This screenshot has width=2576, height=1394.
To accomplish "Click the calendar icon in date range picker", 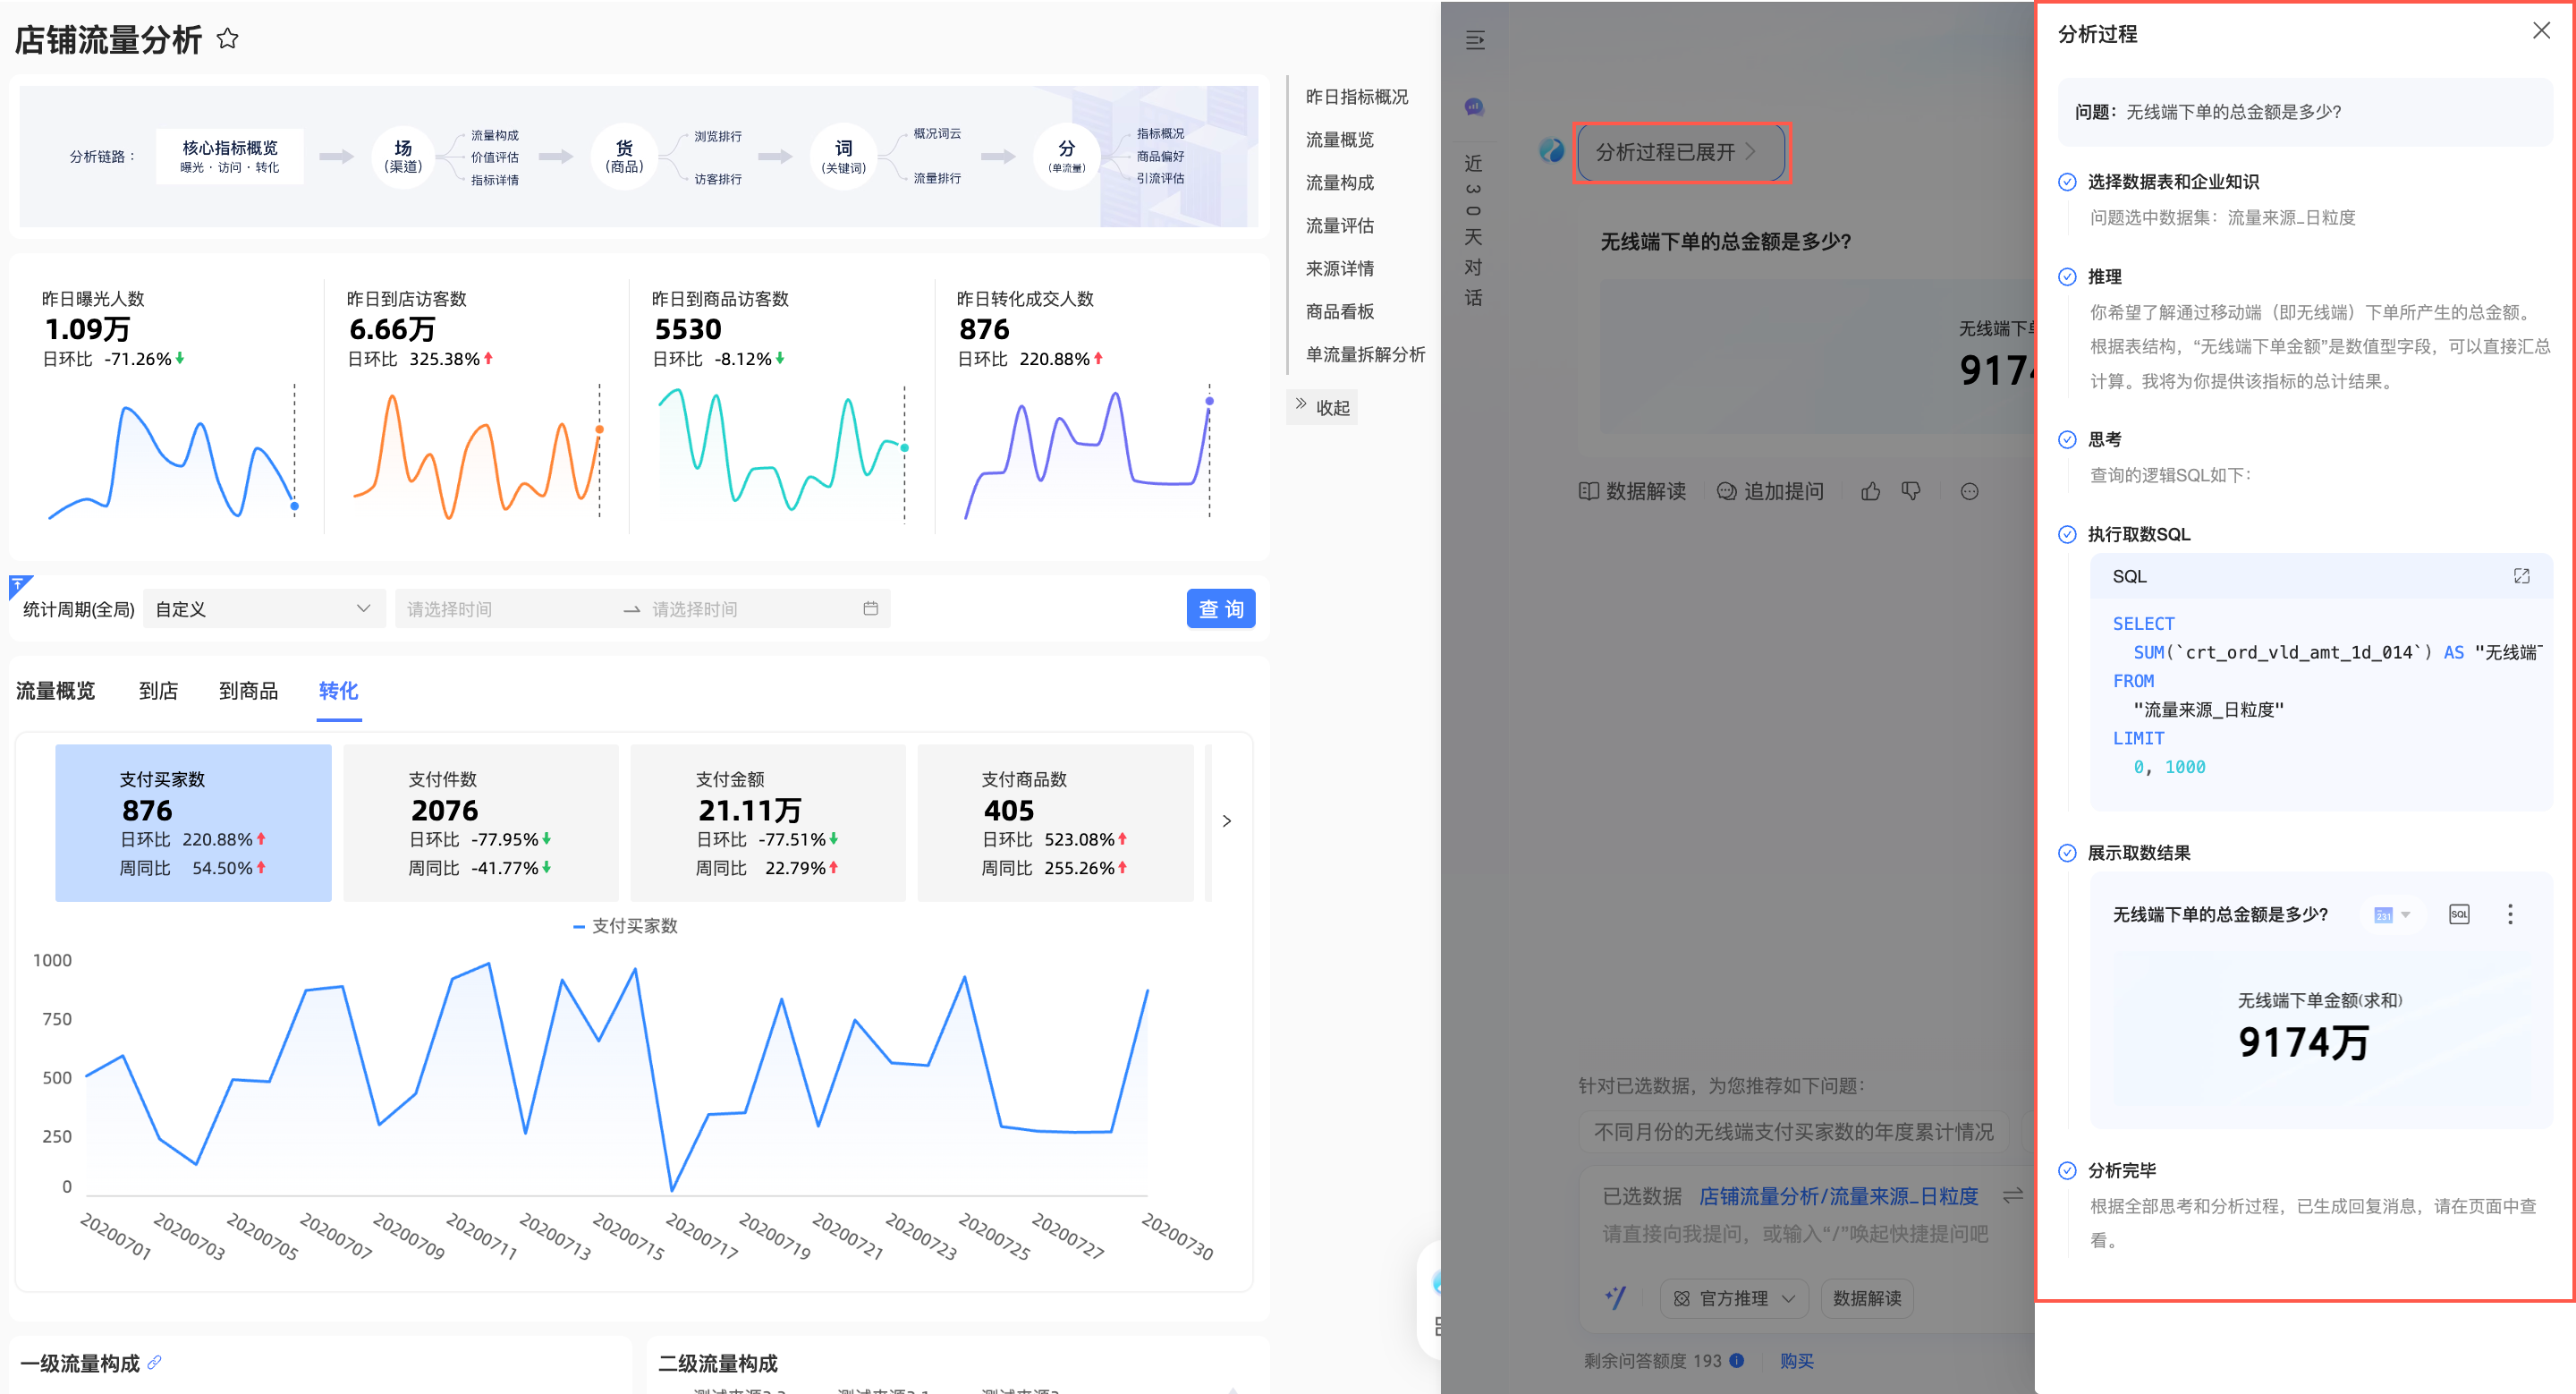I will click(870, 608).
